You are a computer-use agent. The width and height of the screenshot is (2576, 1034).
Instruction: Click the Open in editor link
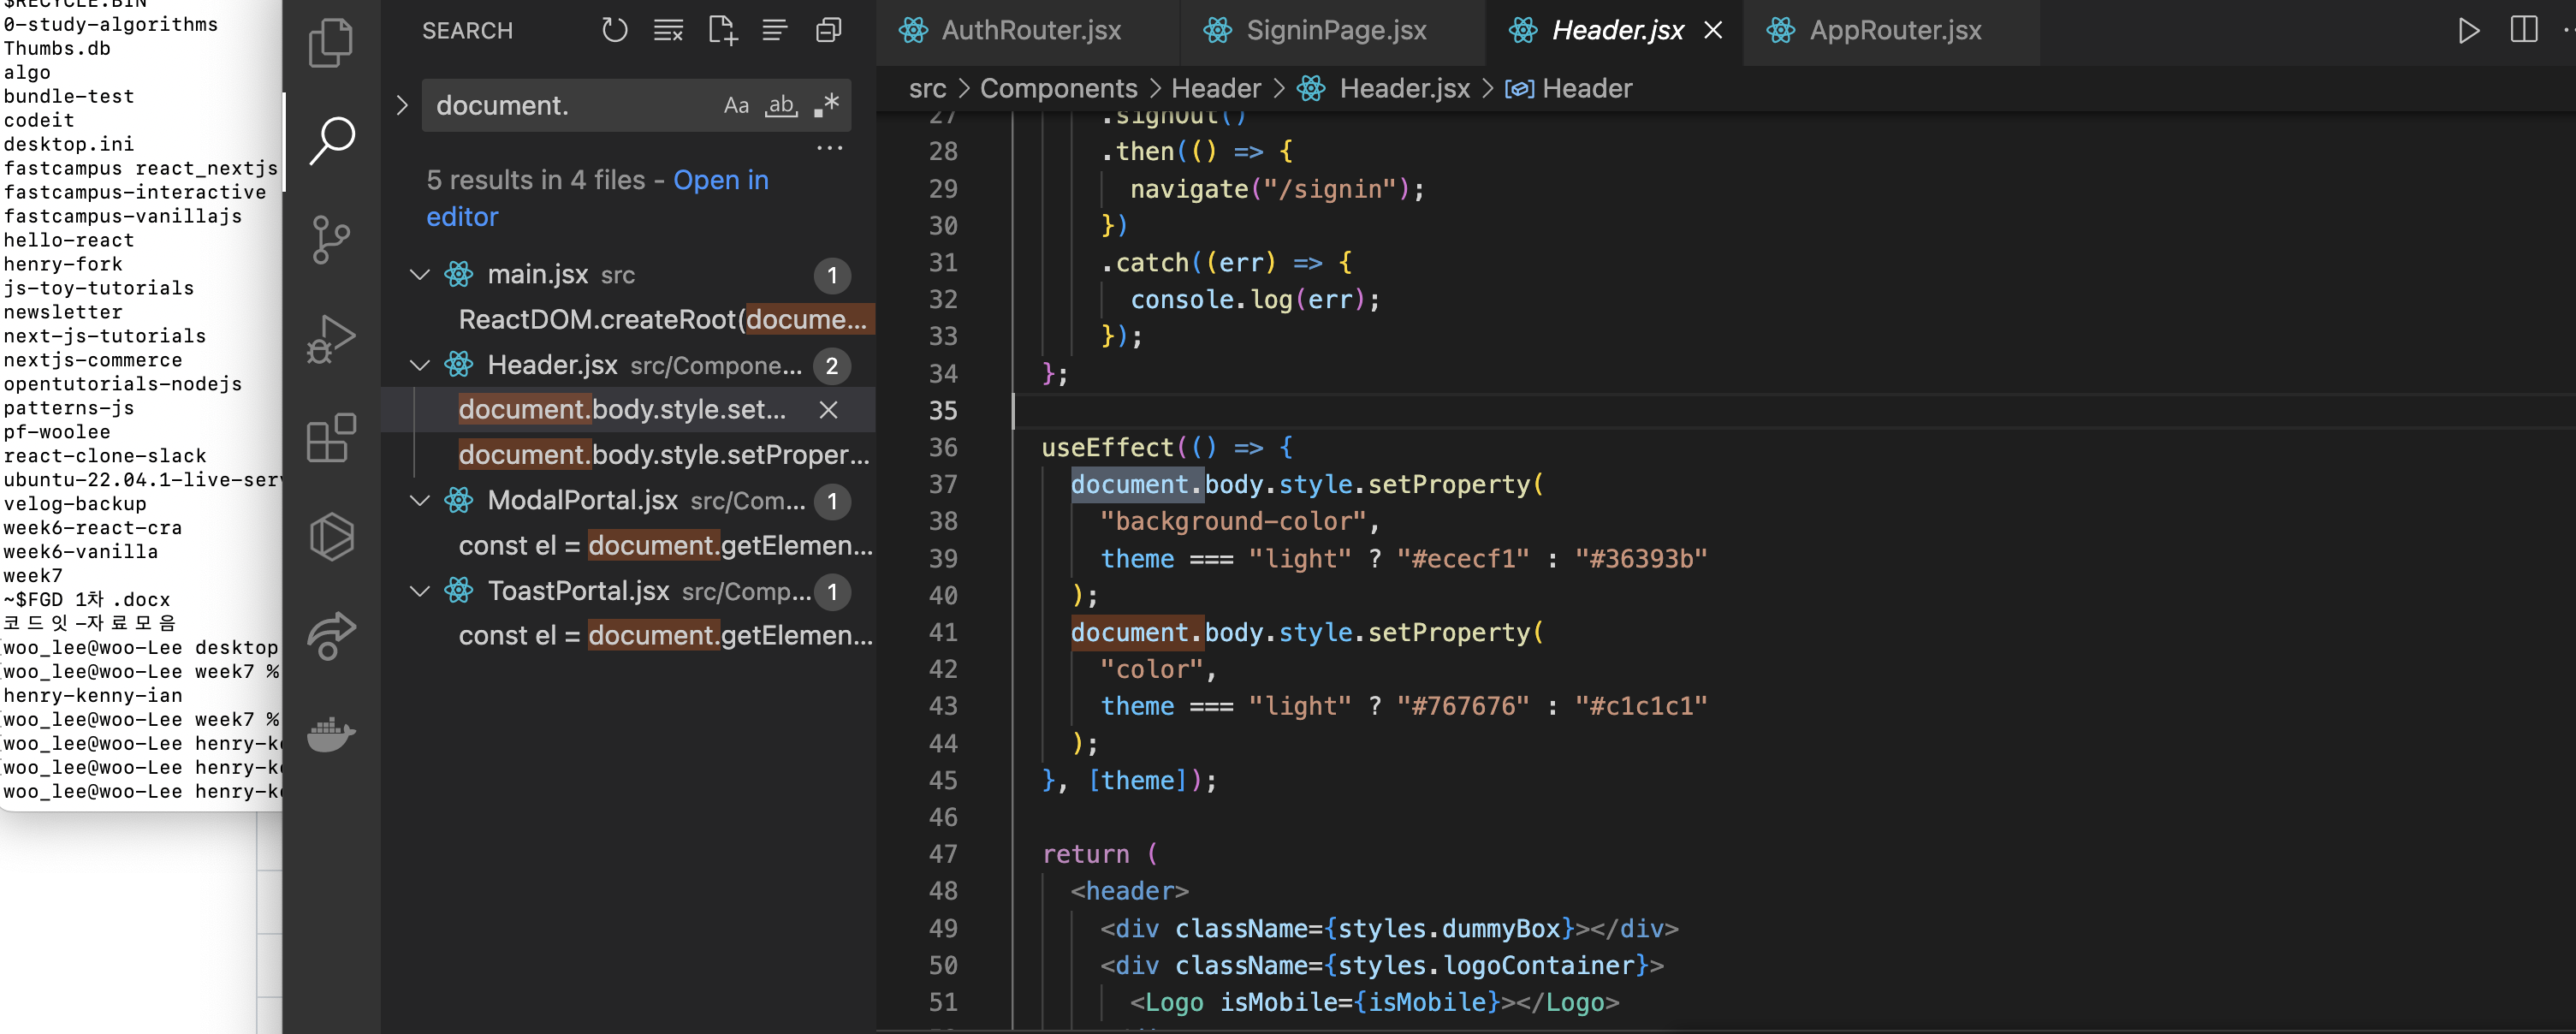coord(720,181)
